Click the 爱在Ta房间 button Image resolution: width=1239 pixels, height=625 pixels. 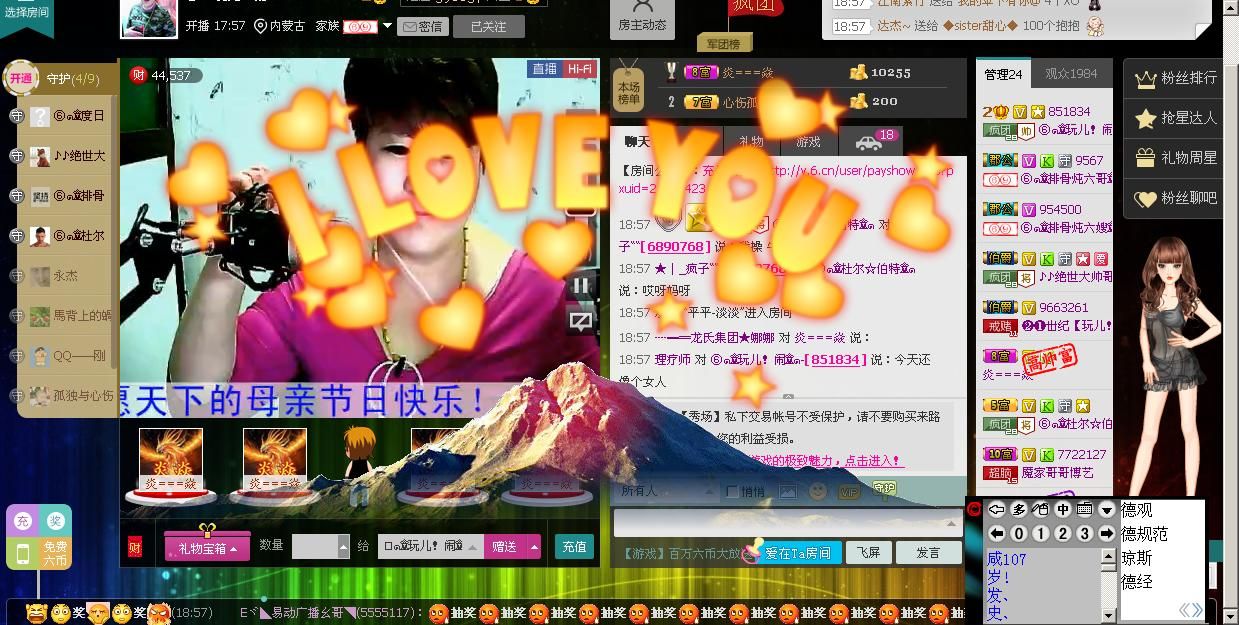[x=797, y=553]
